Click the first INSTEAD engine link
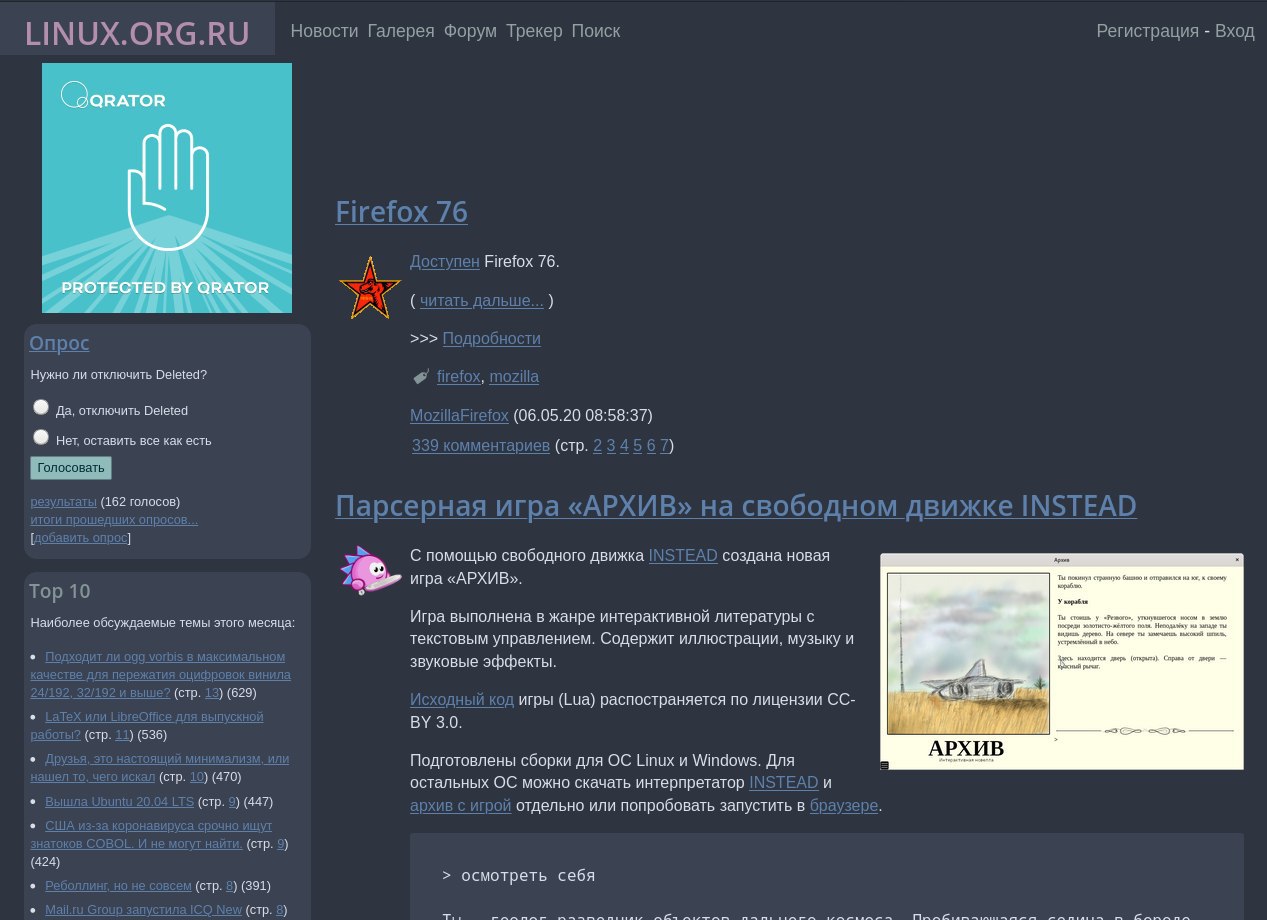The image size is (1267, 920). [x=683, y=555]
